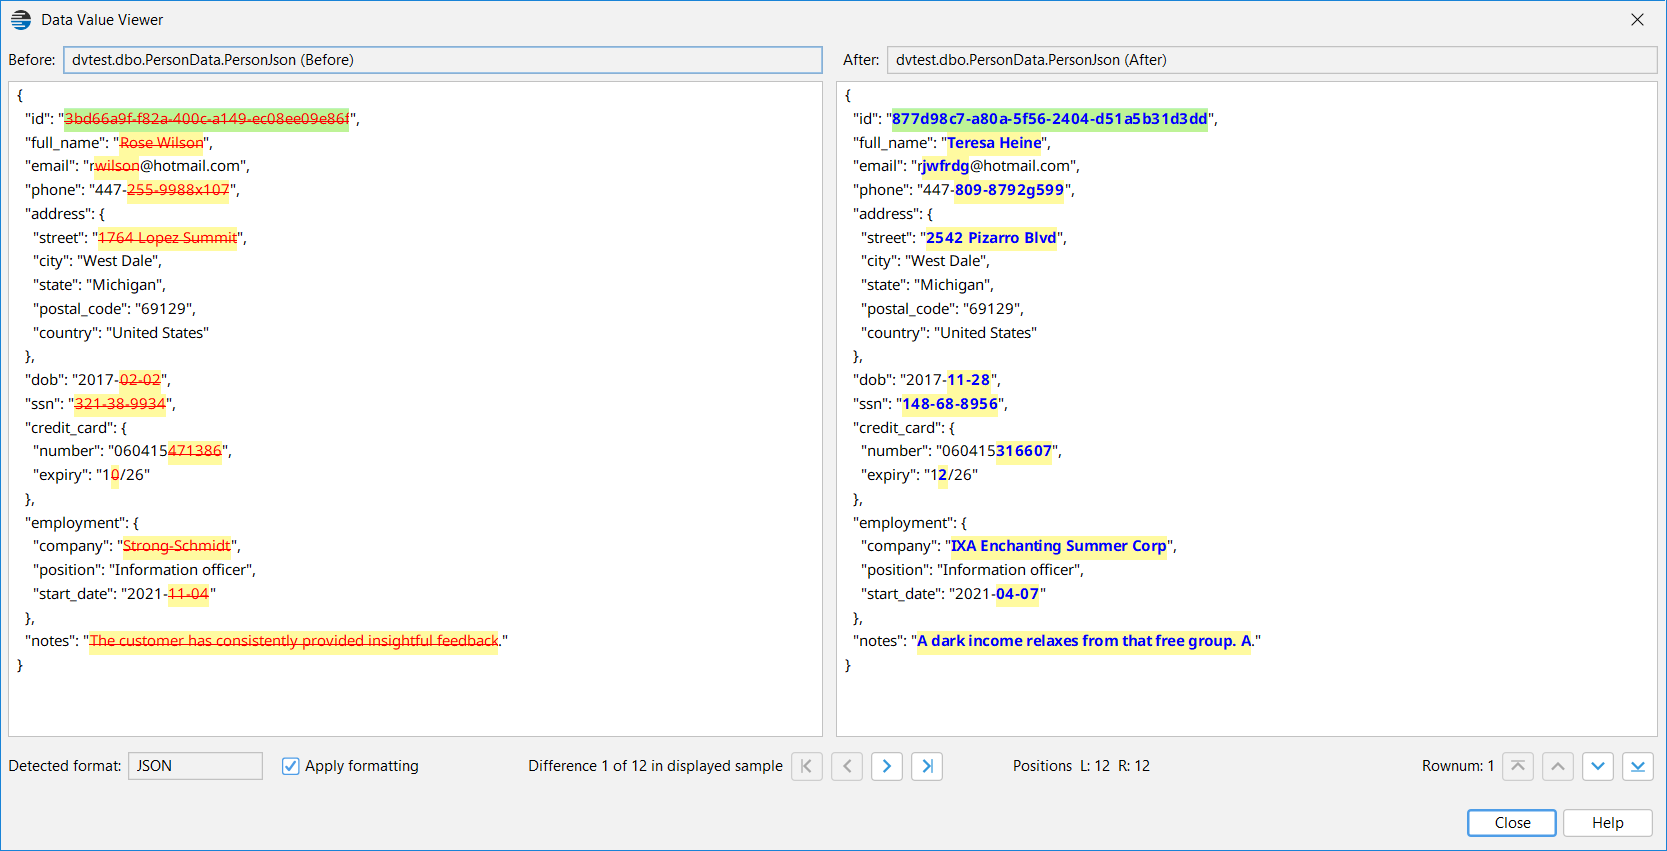
Task: Click the new notes A dark income relaxes
Action: click(1085, 641)
